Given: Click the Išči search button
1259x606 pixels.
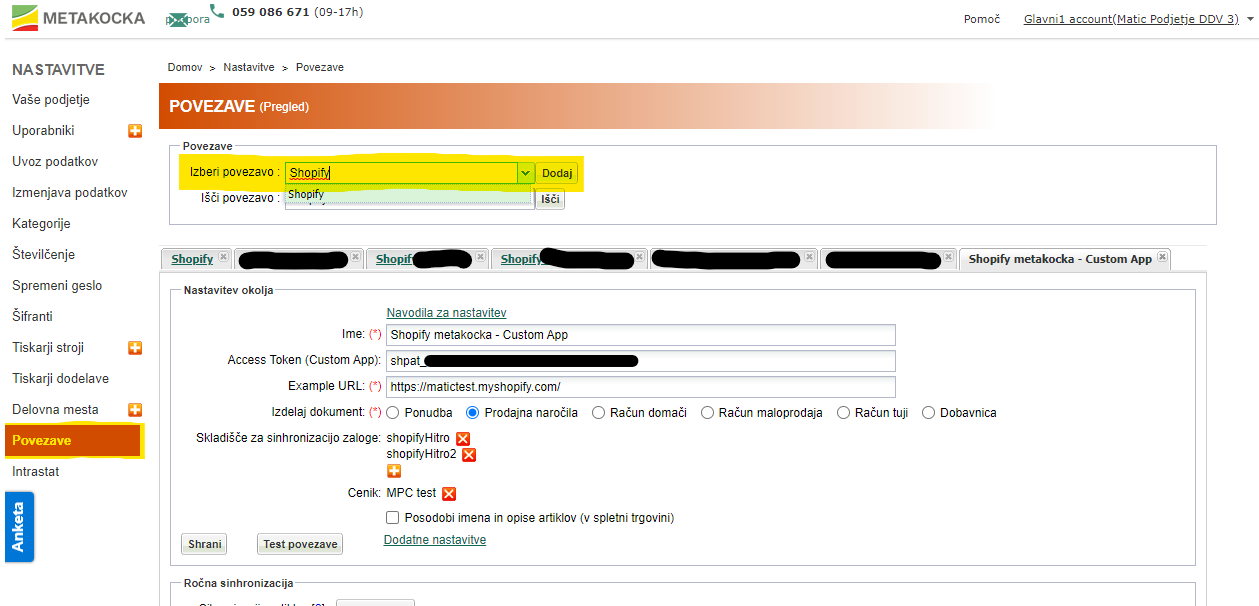Looking at the screenshot, I should [550, 199].
